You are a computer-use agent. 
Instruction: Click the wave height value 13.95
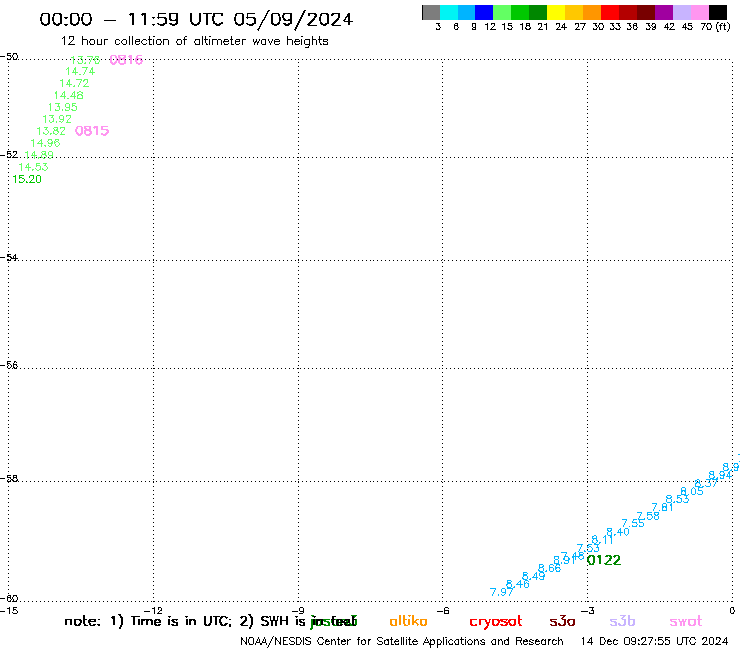click(63, 107)
